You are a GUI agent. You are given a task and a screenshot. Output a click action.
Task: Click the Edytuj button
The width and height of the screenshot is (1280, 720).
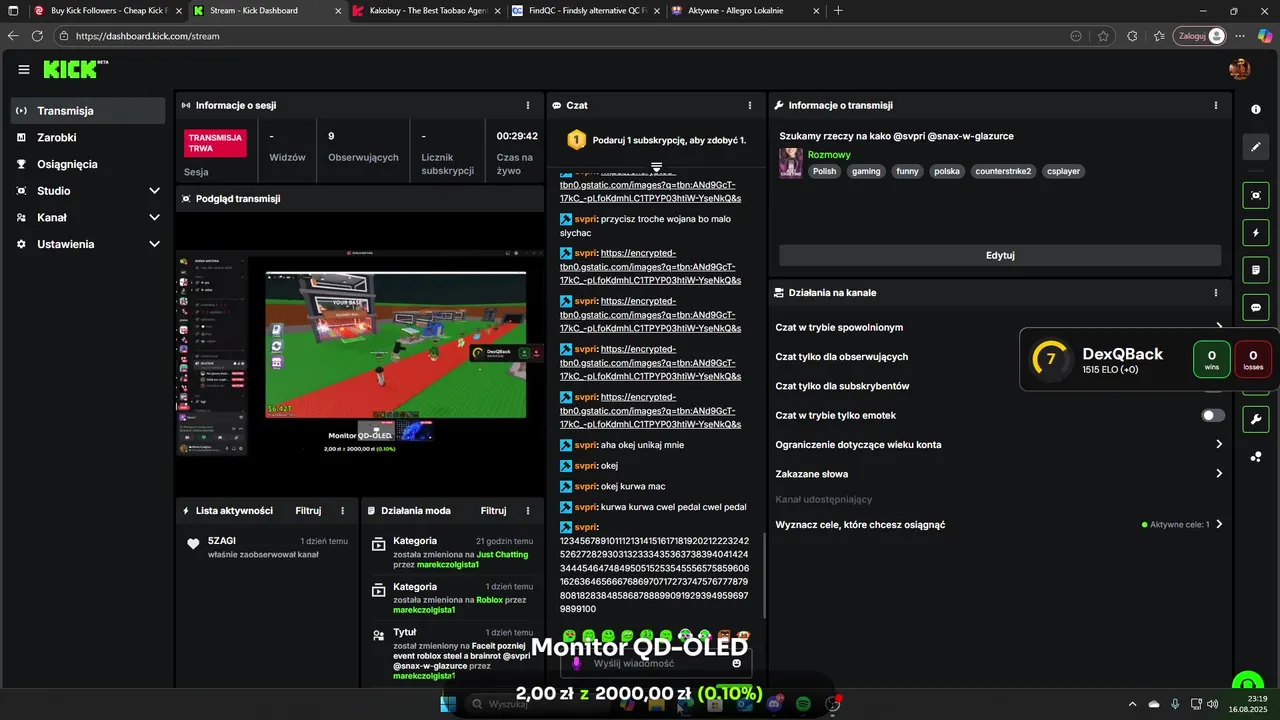pyautogui.click(x=1000, y=255)
